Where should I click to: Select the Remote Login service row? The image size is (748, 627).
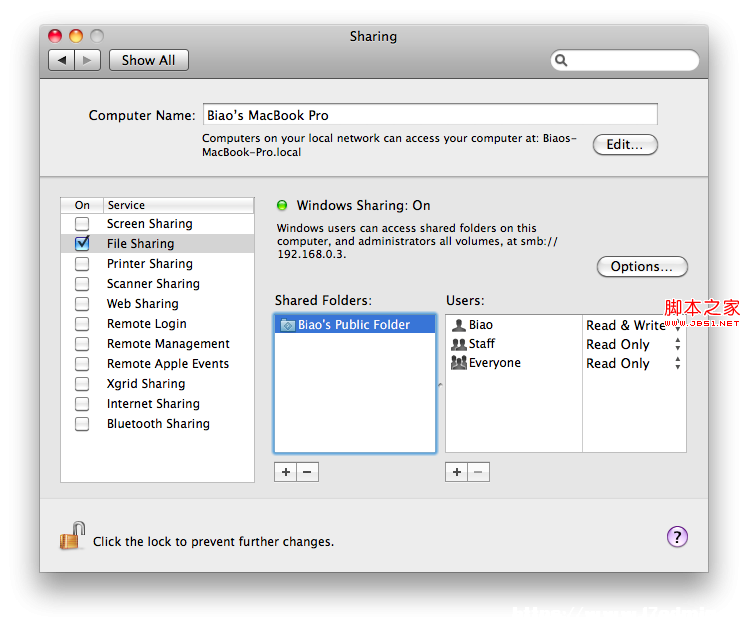click(x=157, y=324)
